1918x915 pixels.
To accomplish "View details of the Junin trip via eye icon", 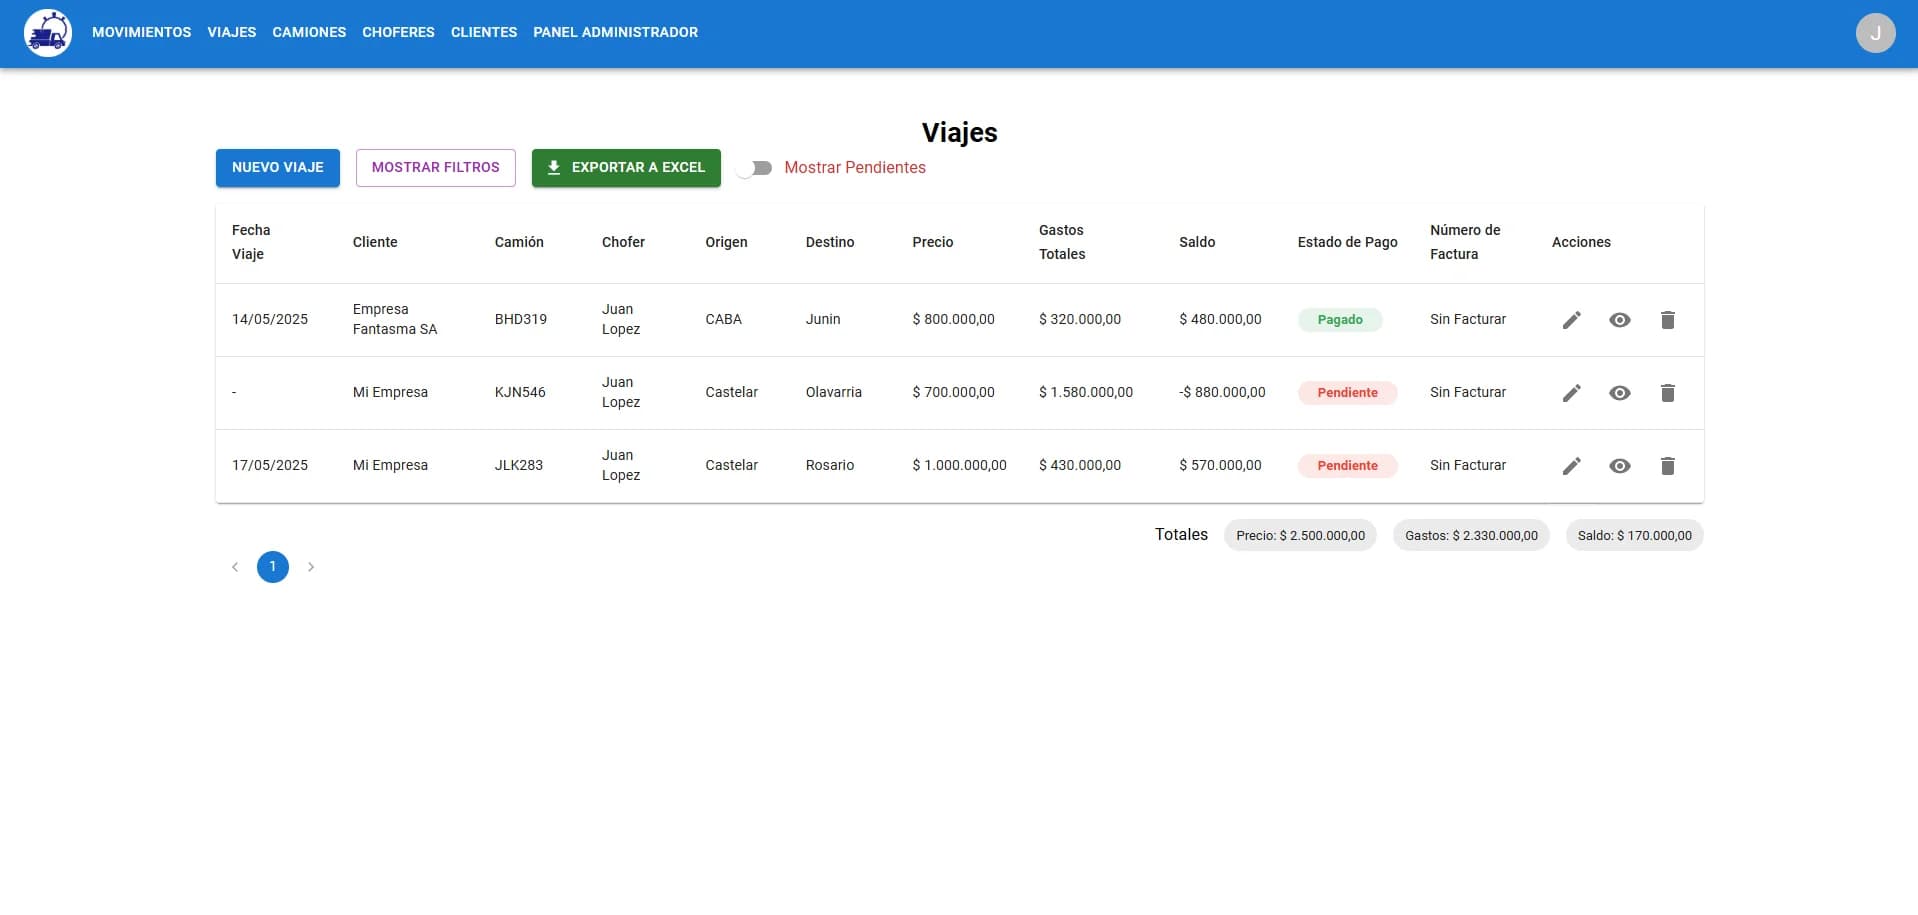I will [1620, 320].
